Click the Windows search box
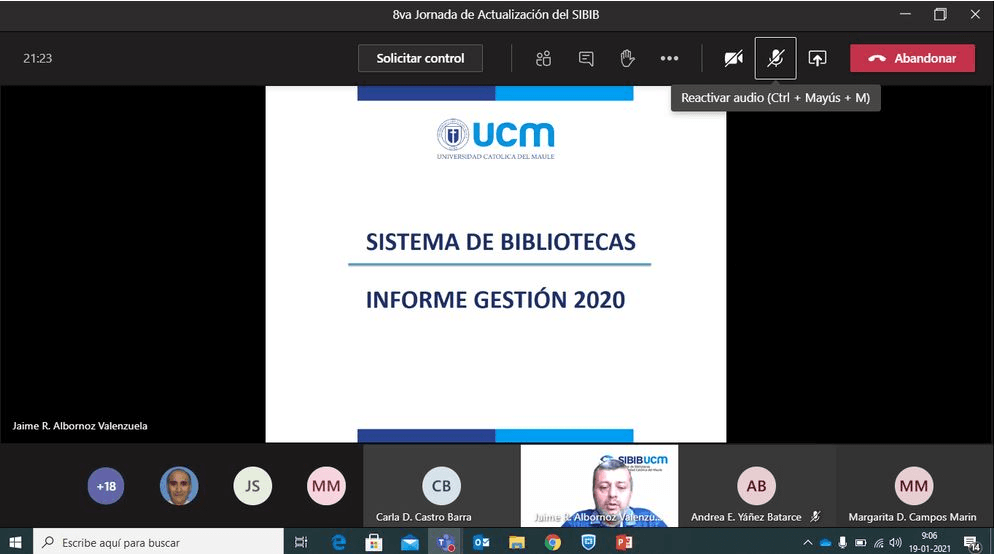This screenshot has width=994, height=554. (x=160, y=542)
